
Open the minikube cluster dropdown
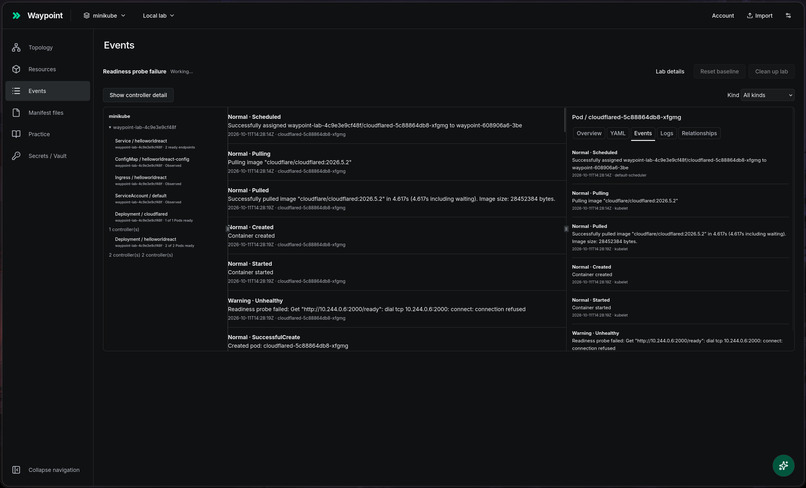(104, 15)
